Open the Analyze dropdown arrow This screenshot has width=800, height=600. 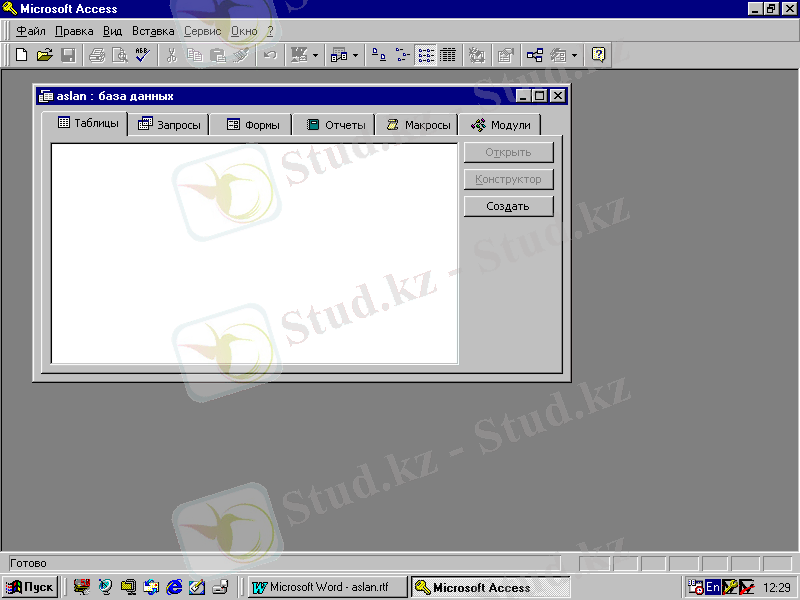point(356,55)
